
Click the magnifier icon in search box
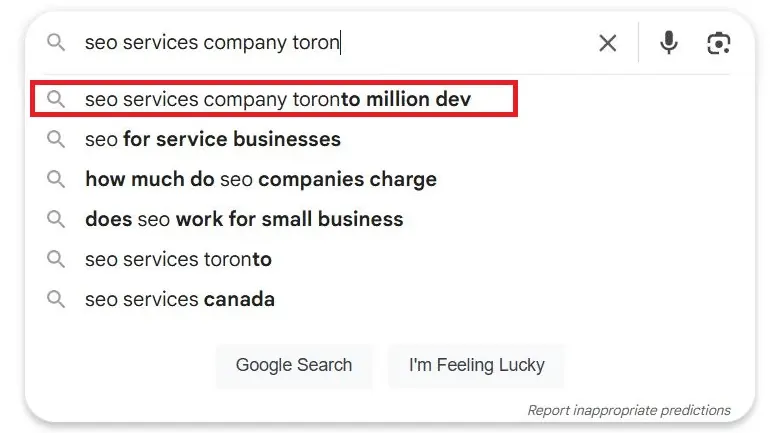click(56, 42)
